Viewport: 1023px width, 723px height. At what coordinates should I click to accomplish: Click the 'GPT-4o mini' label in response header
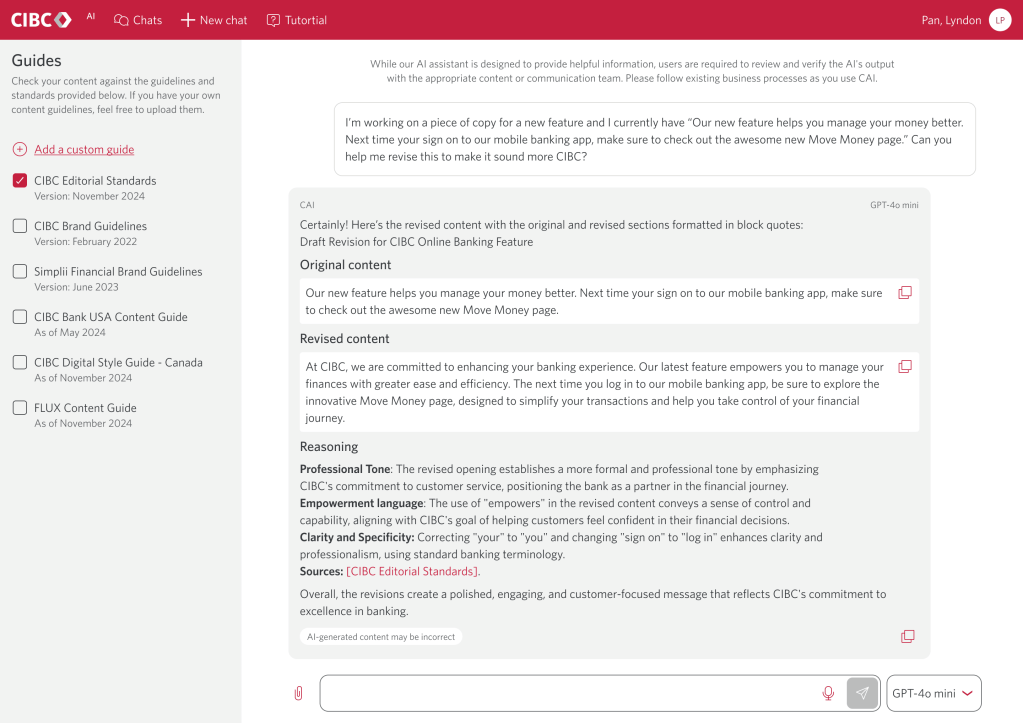tap(894, 205)
